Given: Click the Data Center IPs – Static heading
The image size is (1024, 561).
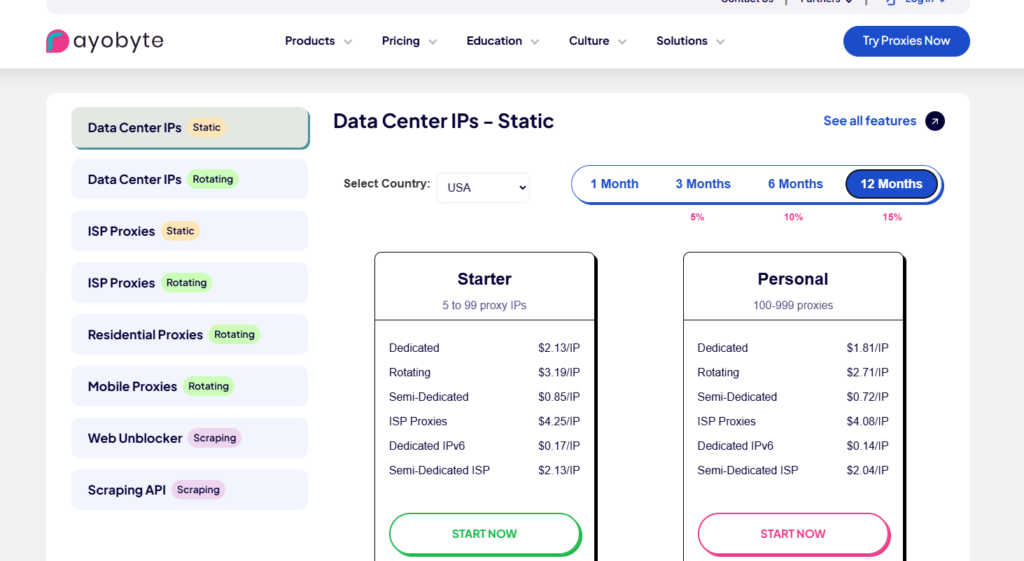Looking at the screenshot, I should [443, 121].
